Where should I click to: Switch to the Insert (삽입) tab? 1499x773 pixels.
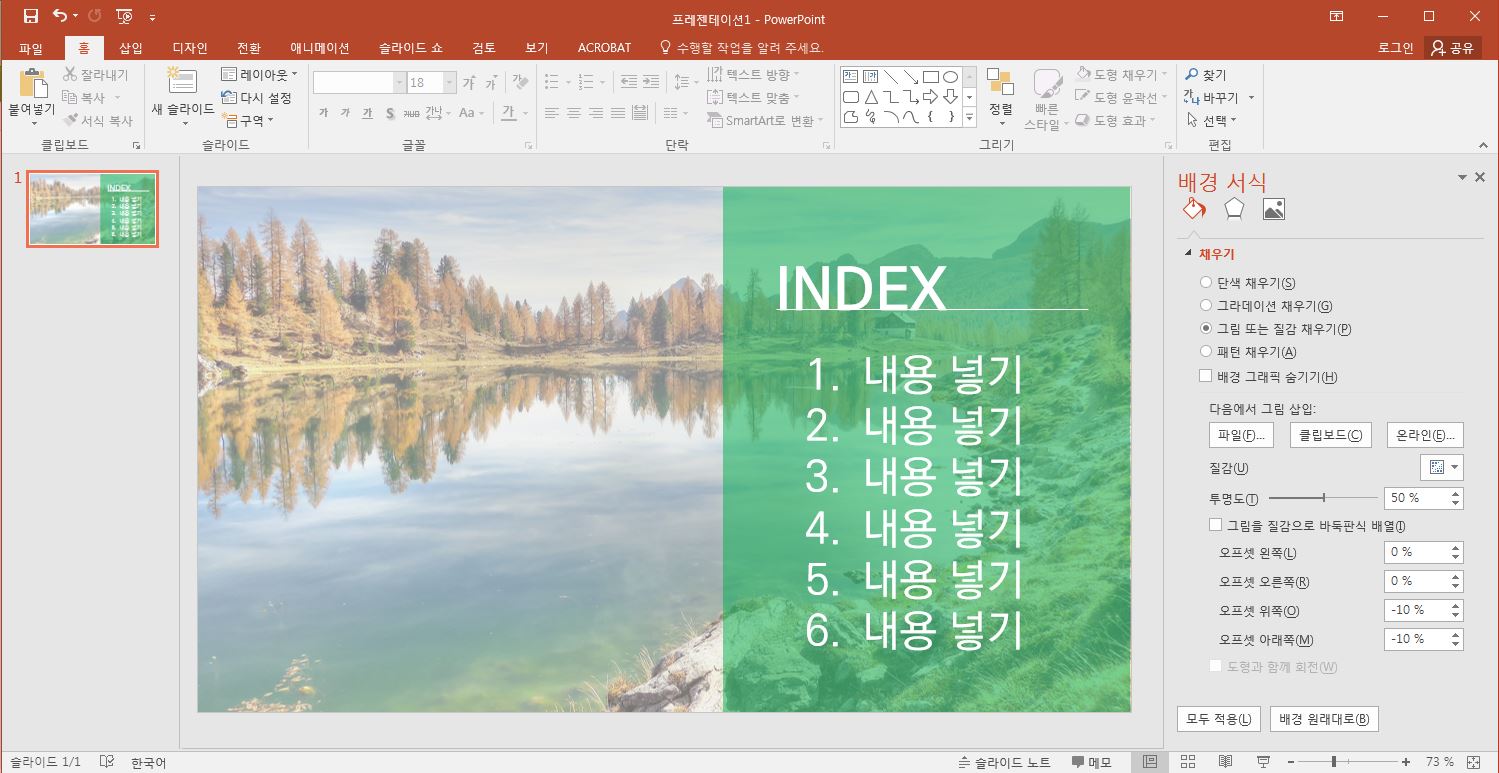[131, 48]
